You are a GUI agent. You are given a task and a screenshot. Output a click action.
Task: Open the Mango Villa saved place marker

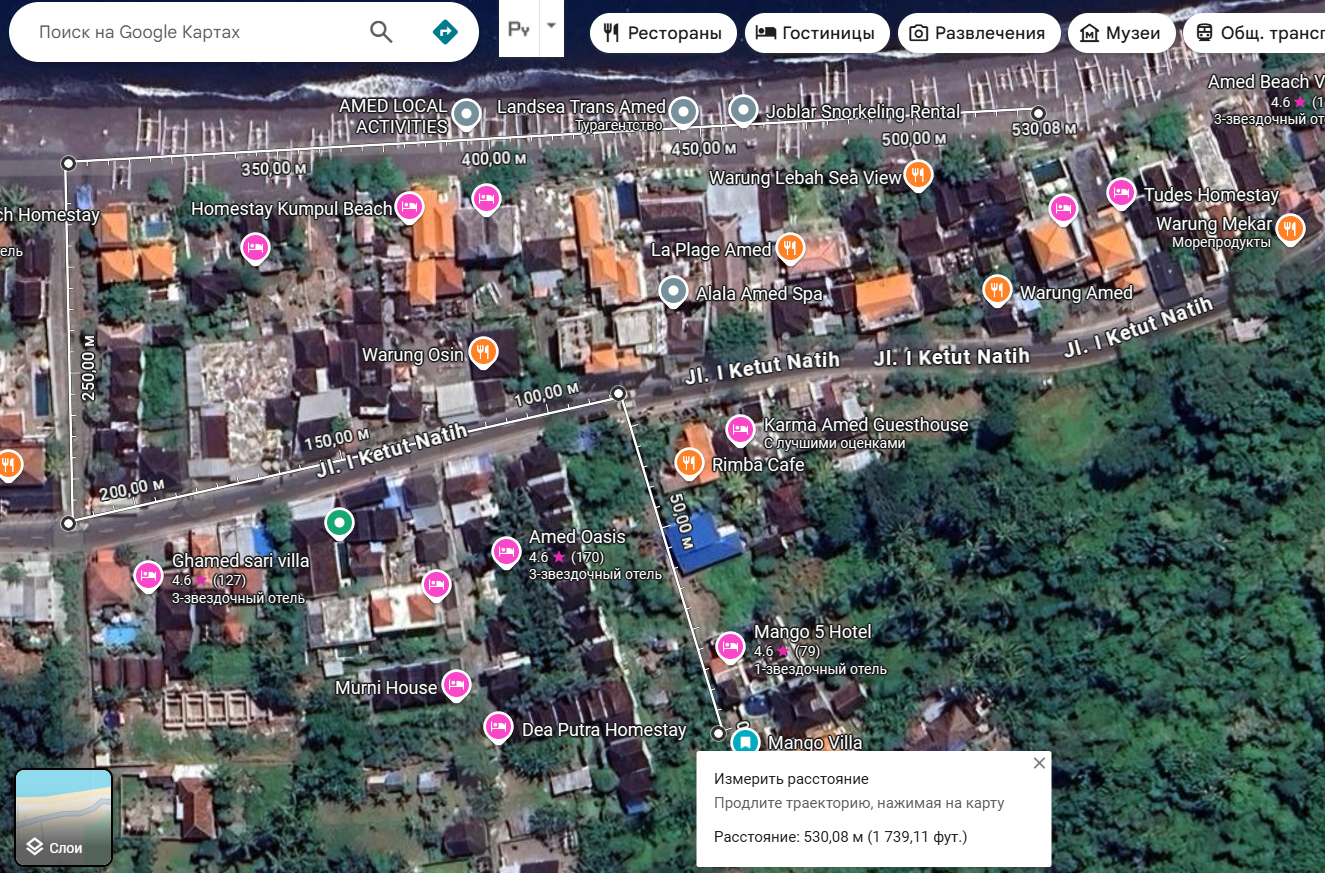point(744,742)
